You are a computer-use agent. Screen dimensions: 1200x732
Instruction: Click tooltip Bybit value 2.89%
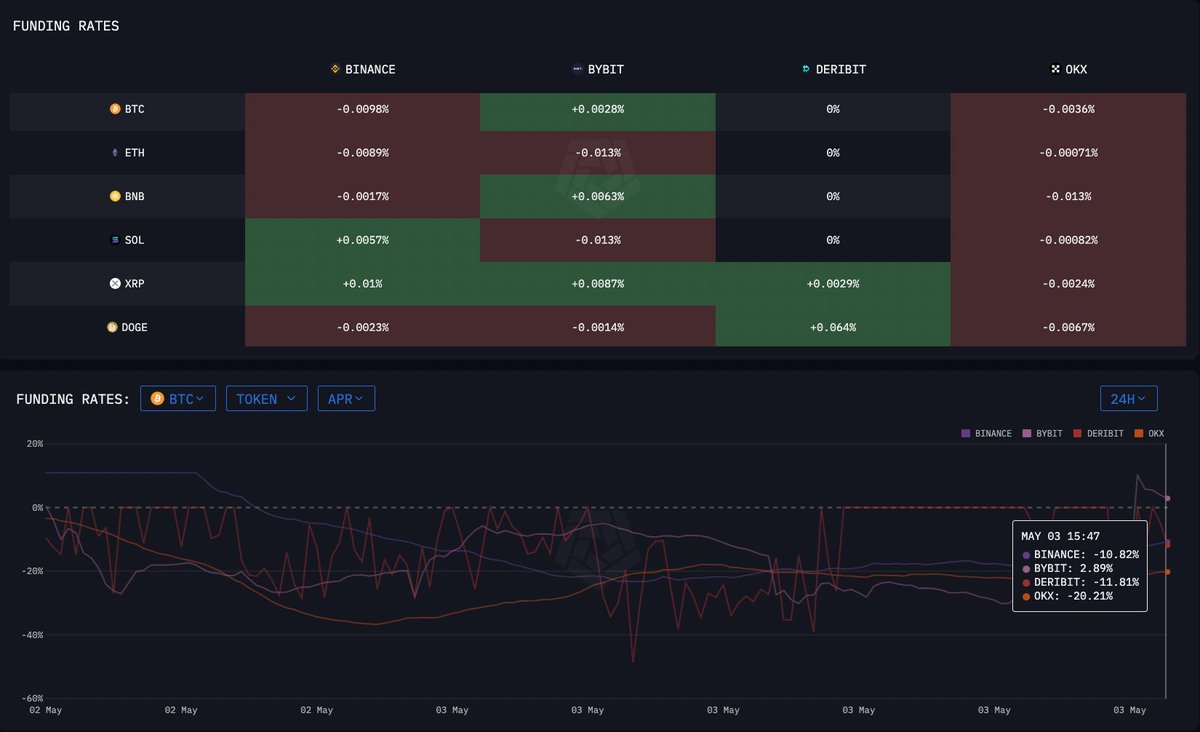point(1094,568)
